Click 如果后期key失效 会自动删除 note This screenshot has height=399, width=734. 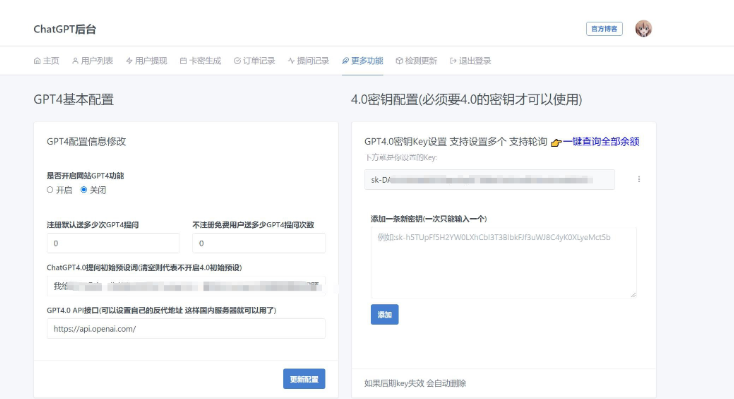(415, 384)
